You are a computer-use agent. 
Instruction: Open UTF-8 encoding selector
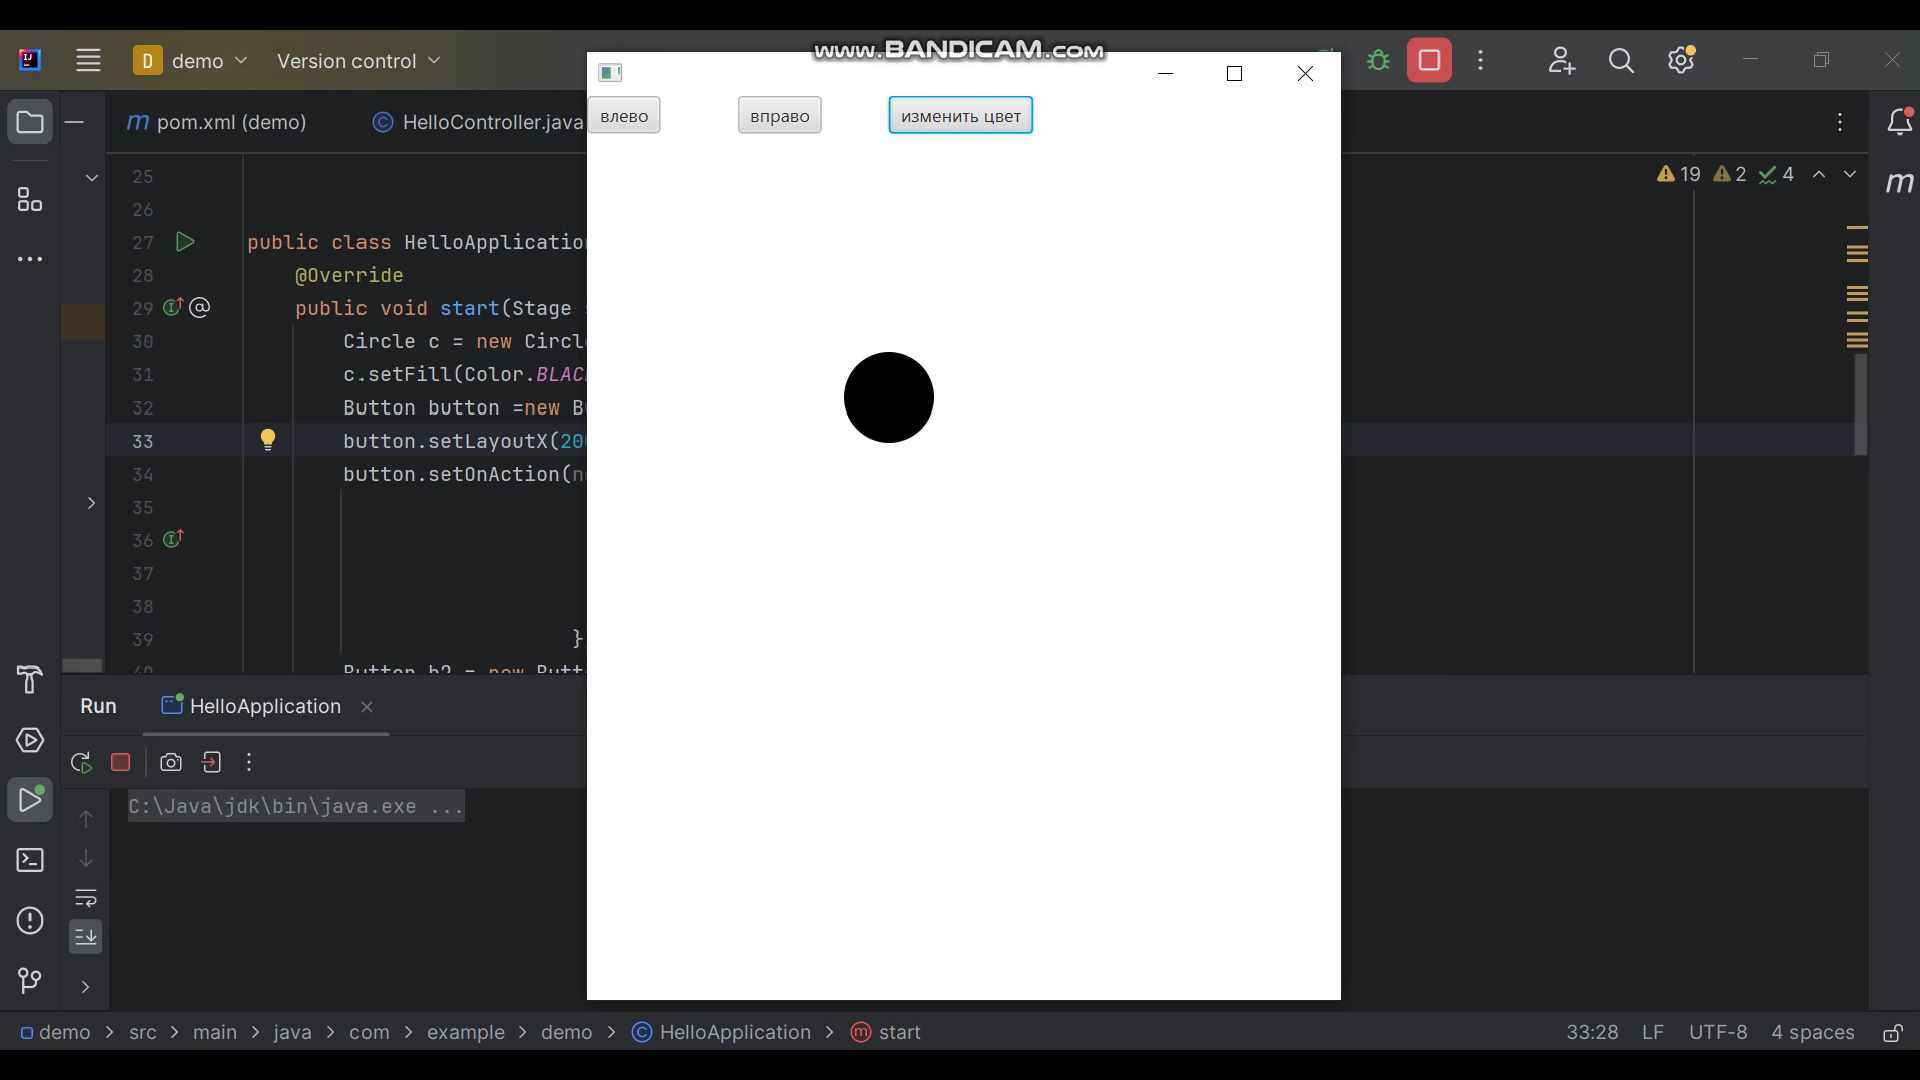coord(1718,1033)
